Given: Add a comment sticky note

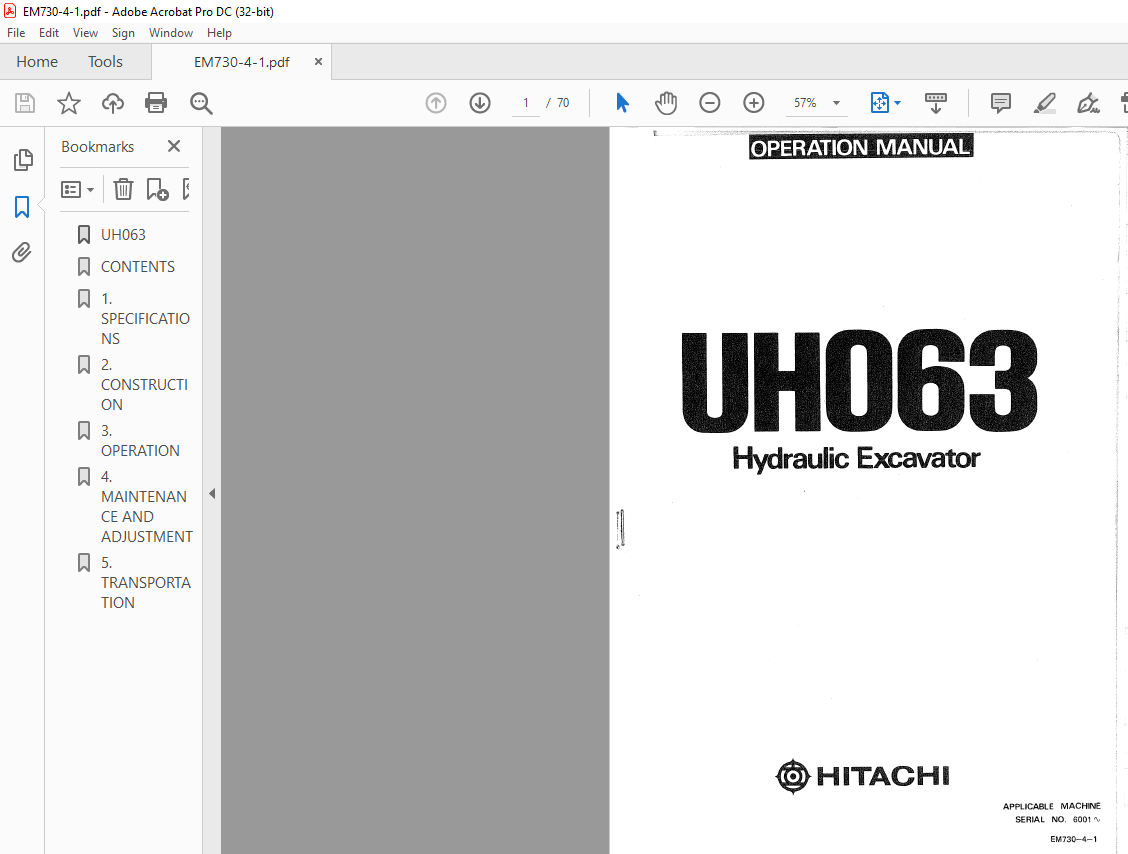Looking at the screenshot, I should coord(1000,103).
